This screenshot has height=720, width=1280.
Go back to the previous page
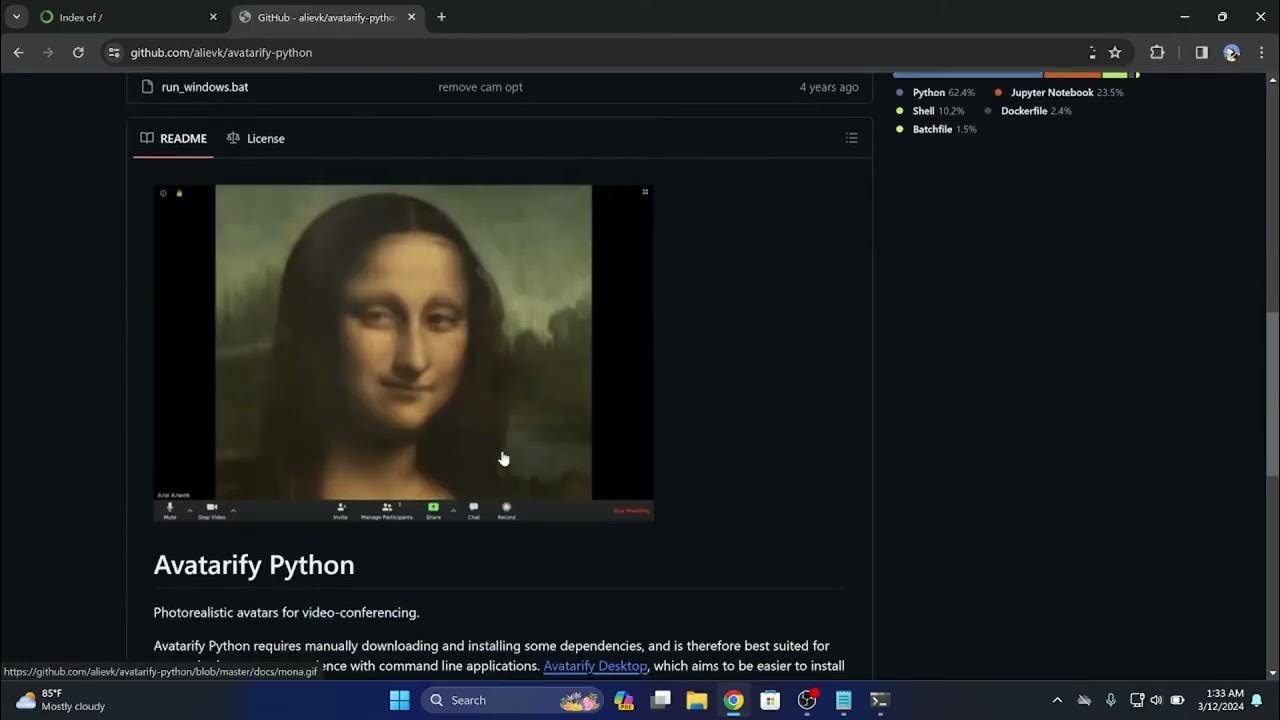(x=18, y=52)
